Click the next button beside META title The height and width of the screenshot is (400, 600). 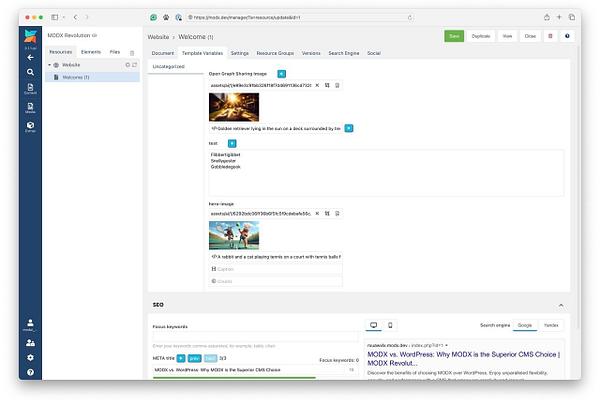tap(210, 358)
